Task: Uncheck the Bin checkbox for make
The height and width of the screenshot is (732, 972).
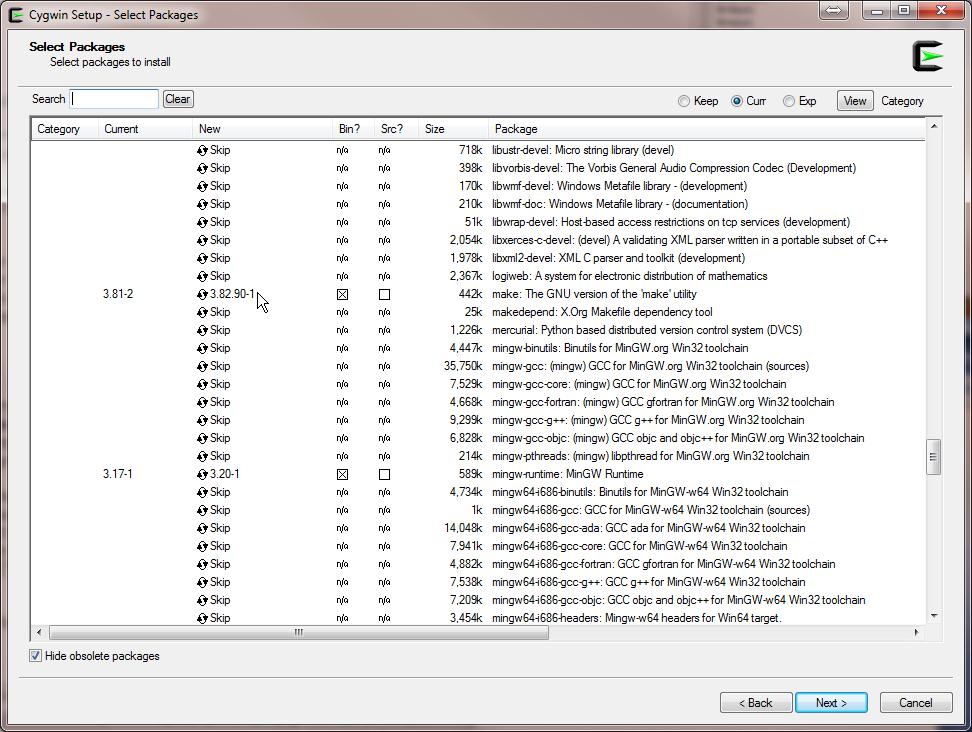Action: (x=342, y=294)
